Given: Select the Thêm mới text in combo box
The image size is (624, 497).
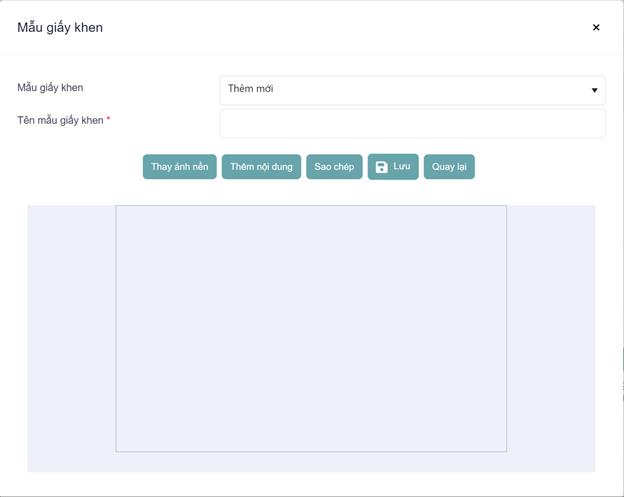Looking at the screenshot, I should click(x=251, y=89).
